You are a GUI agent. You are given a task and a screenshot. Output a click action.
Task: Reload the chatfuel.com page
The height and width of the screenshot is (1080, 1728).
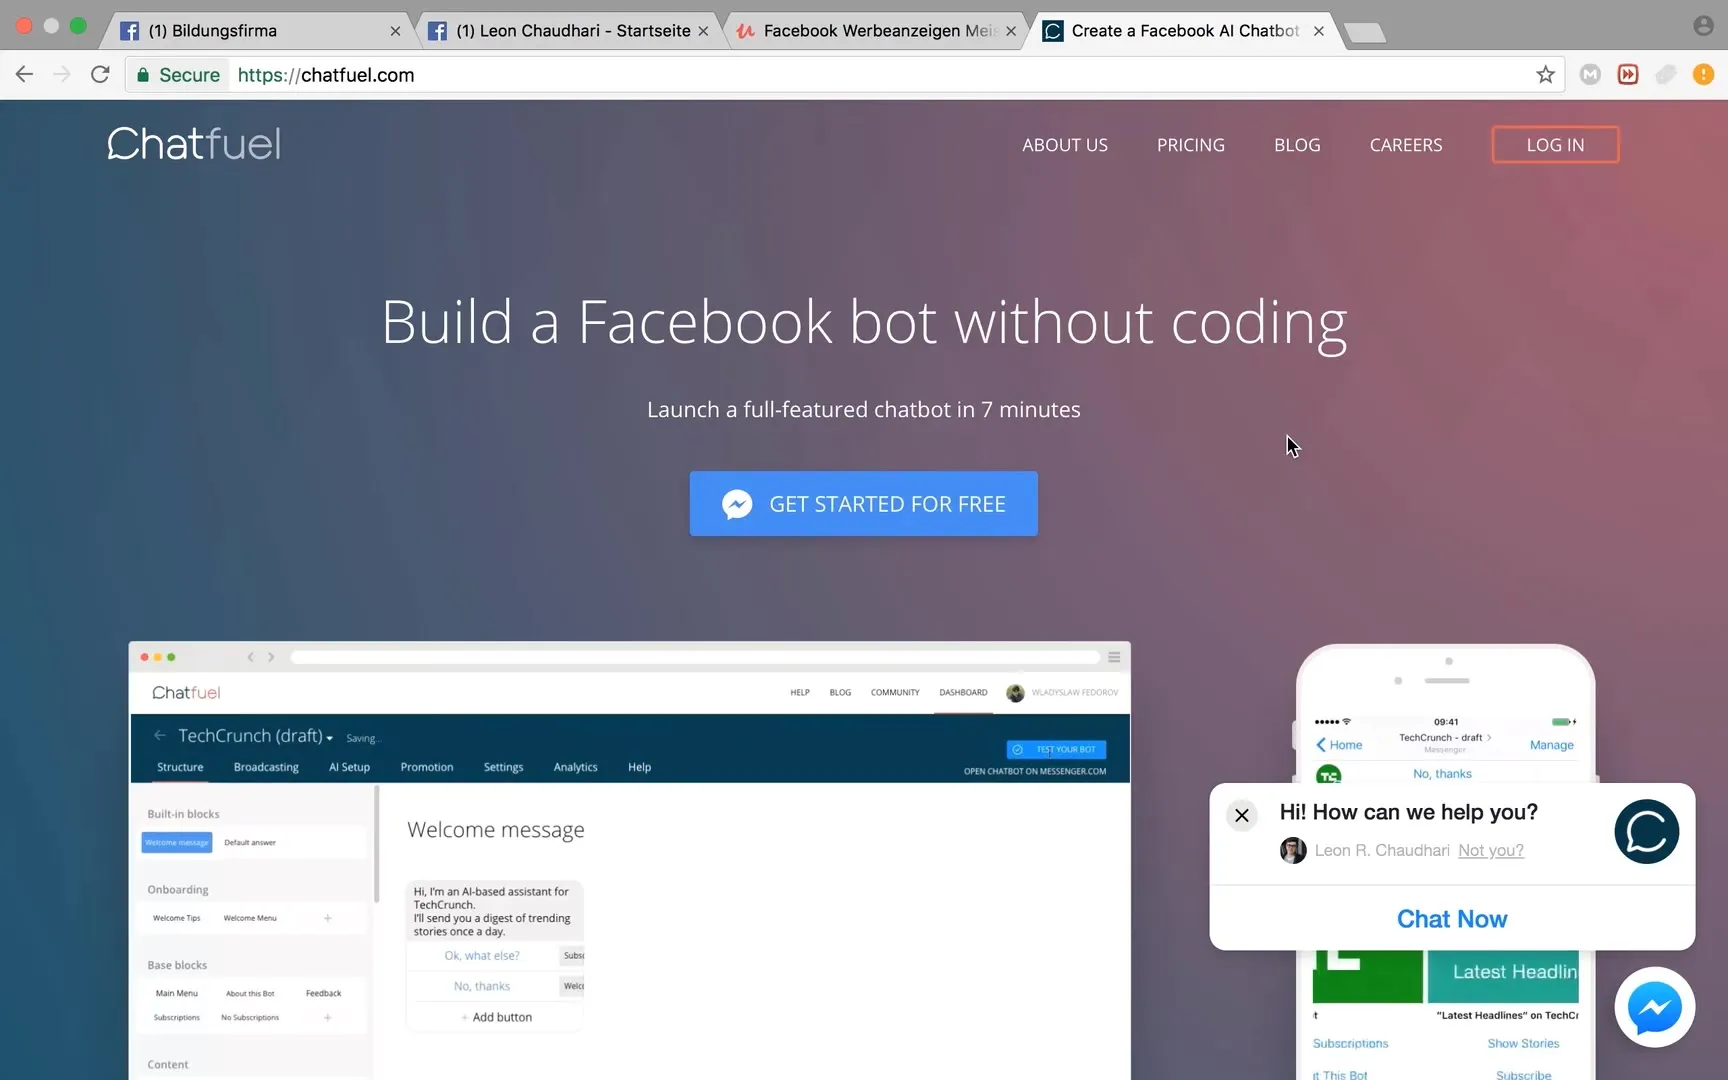pyautogui.click(x=100, y=75)
